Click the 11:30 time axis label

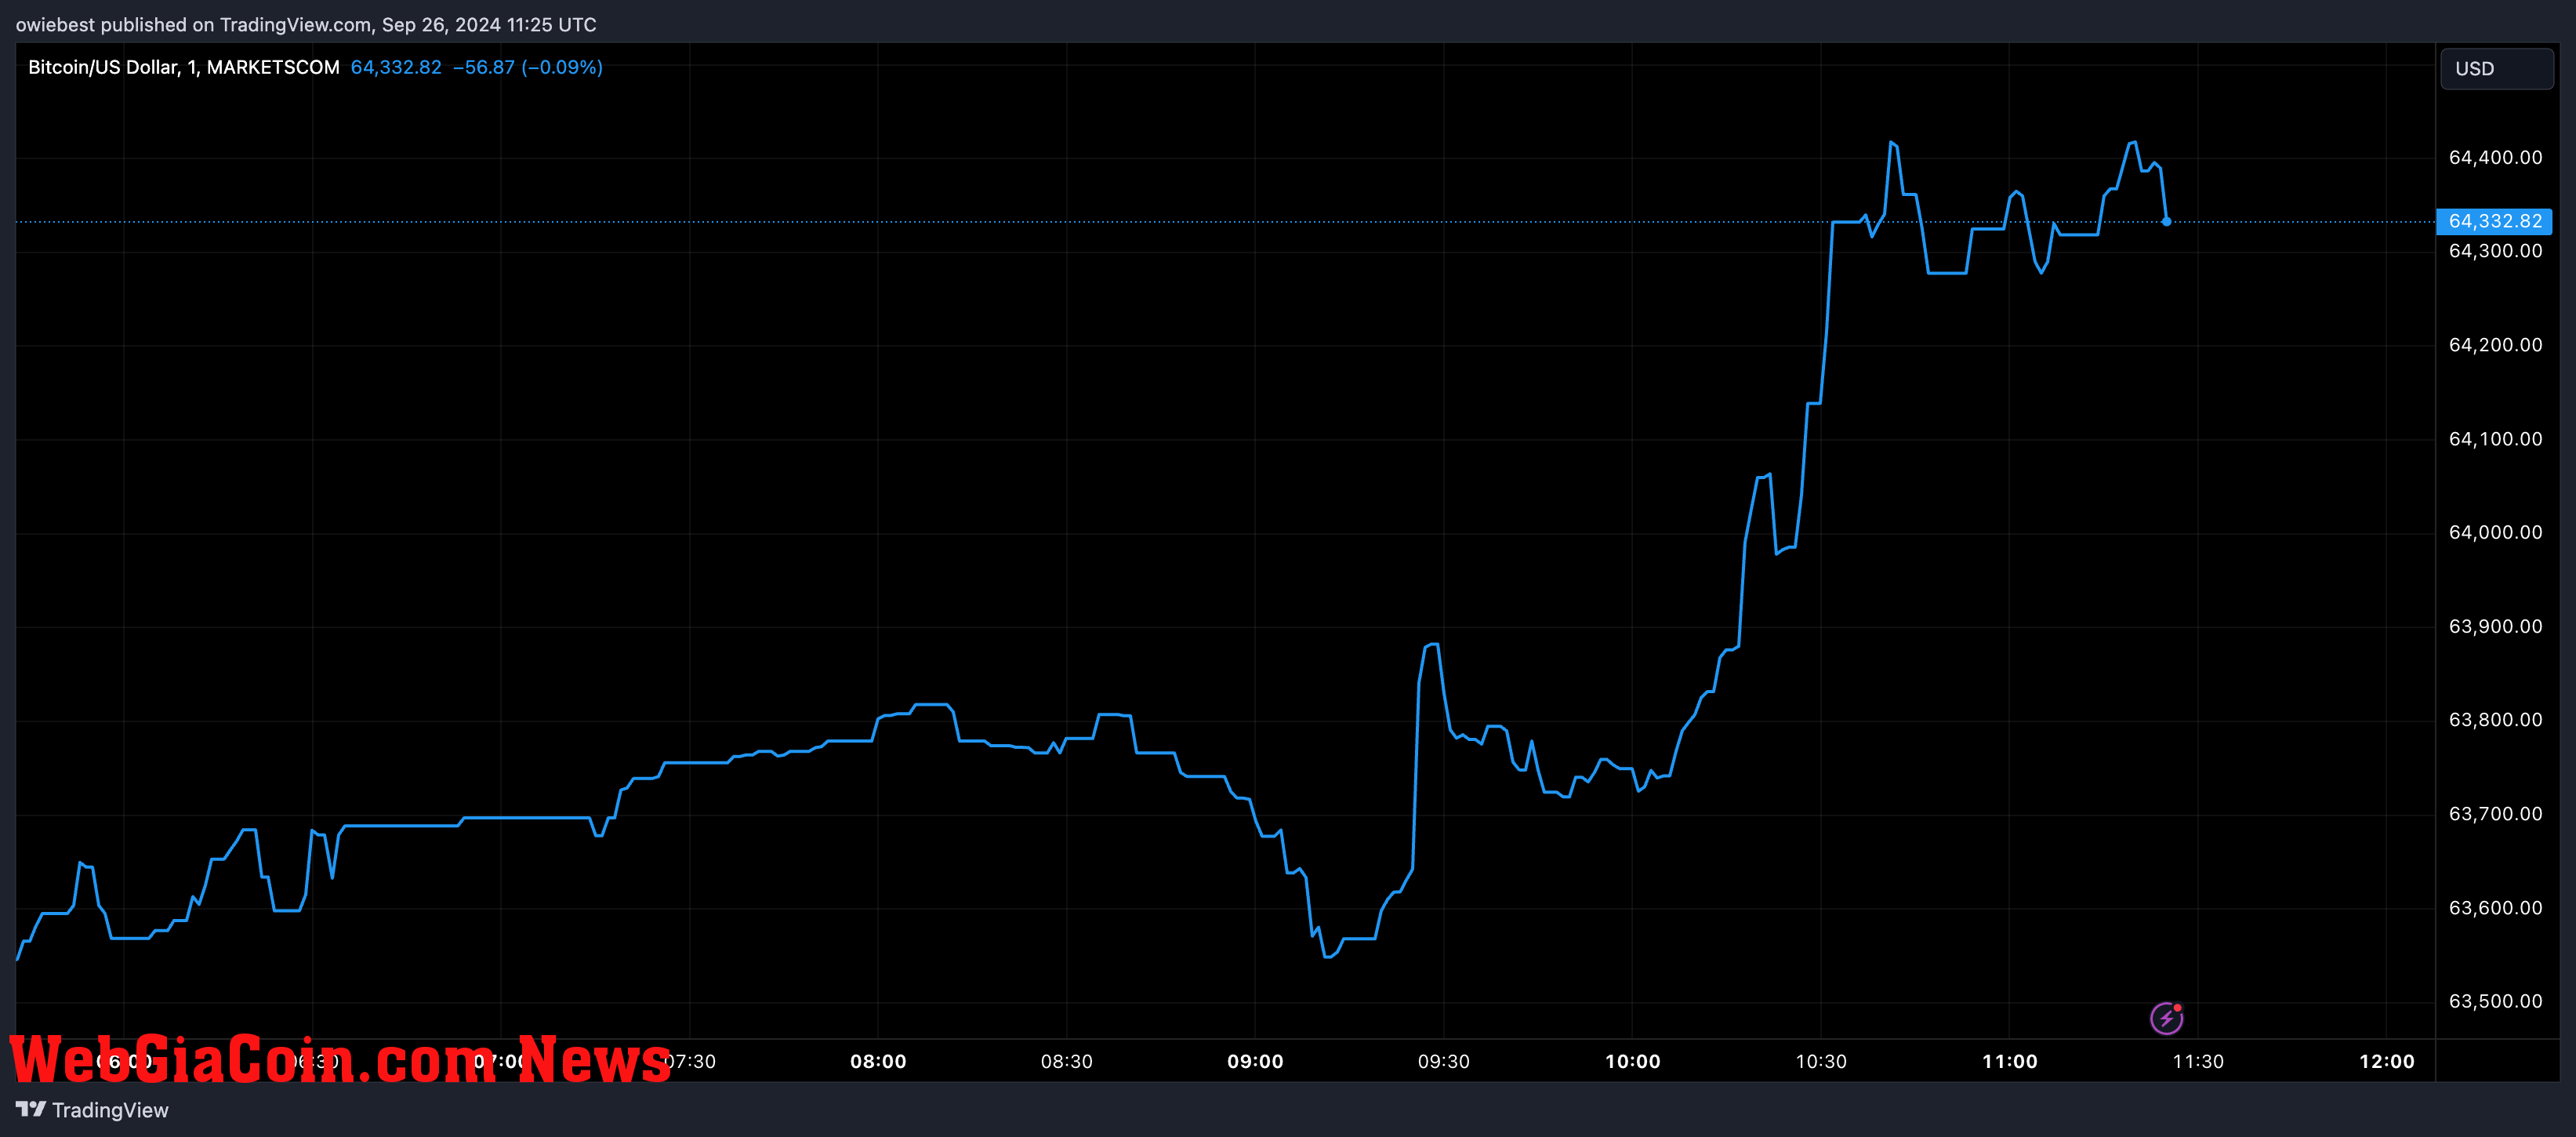[2198, 1061]
